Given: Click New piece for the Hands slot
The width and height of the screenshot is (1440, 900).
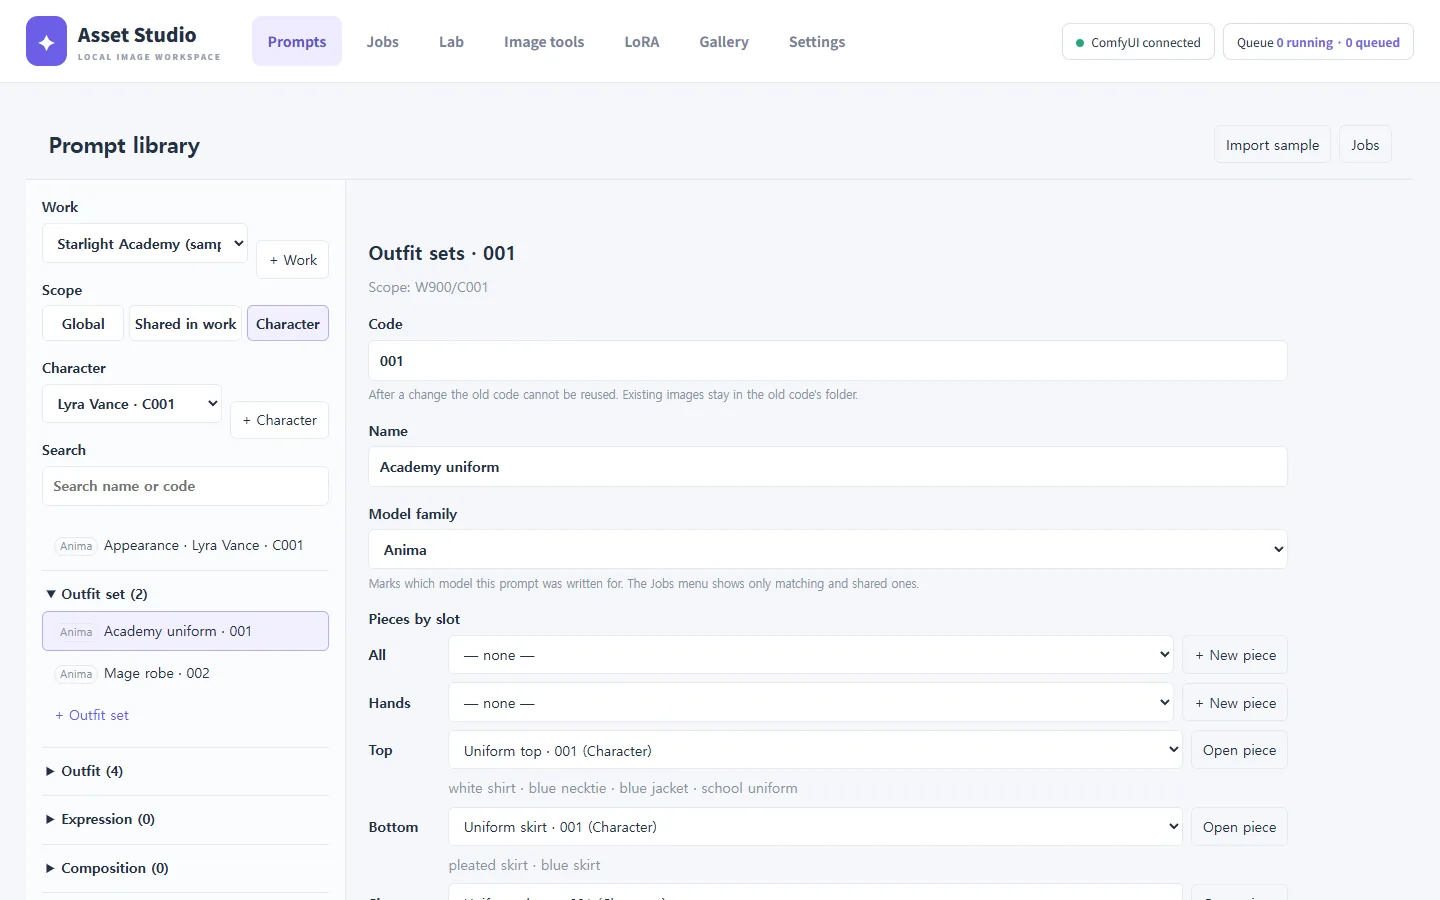Looking at the screenshot, I should [1235, 703].
